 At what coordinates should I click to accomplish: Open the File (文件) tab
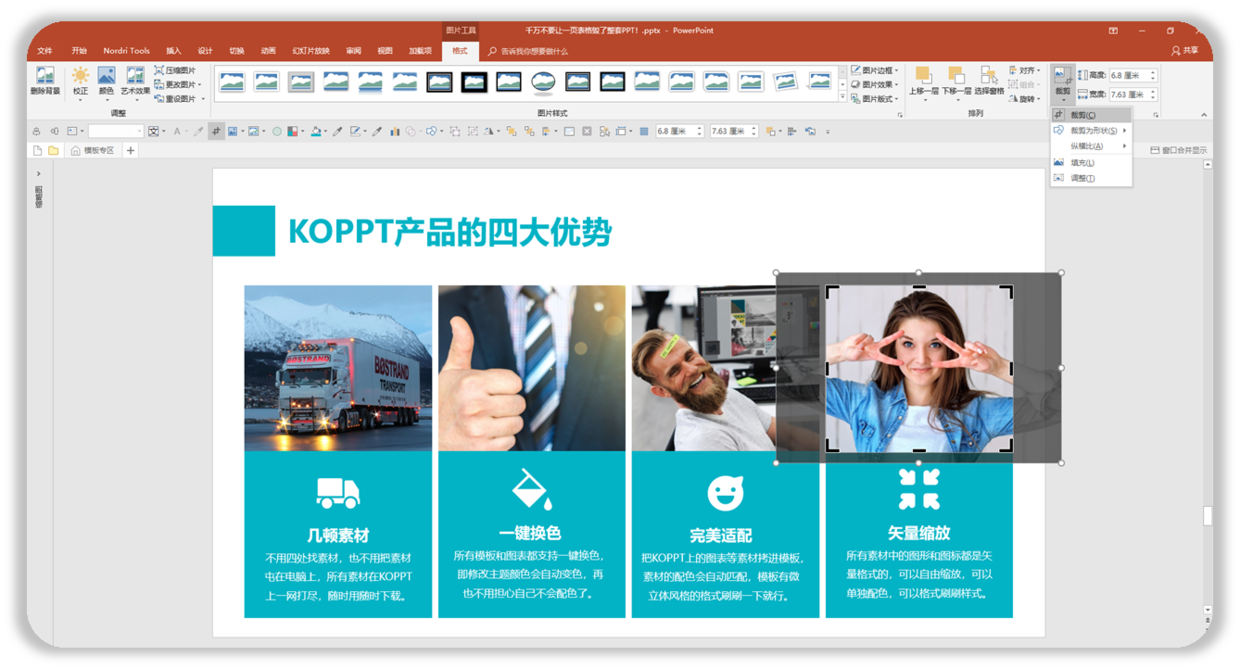[45, 51]
